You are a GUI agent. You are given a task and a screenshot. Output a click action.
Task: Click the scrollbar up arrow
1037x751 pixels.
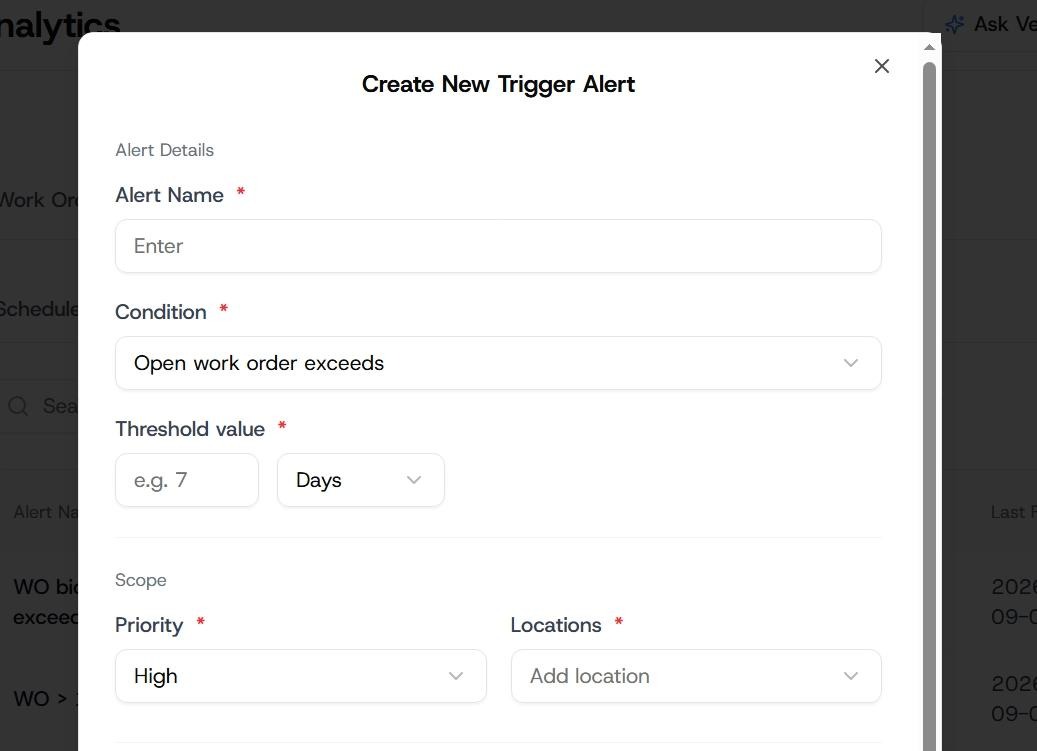[929, 47]
